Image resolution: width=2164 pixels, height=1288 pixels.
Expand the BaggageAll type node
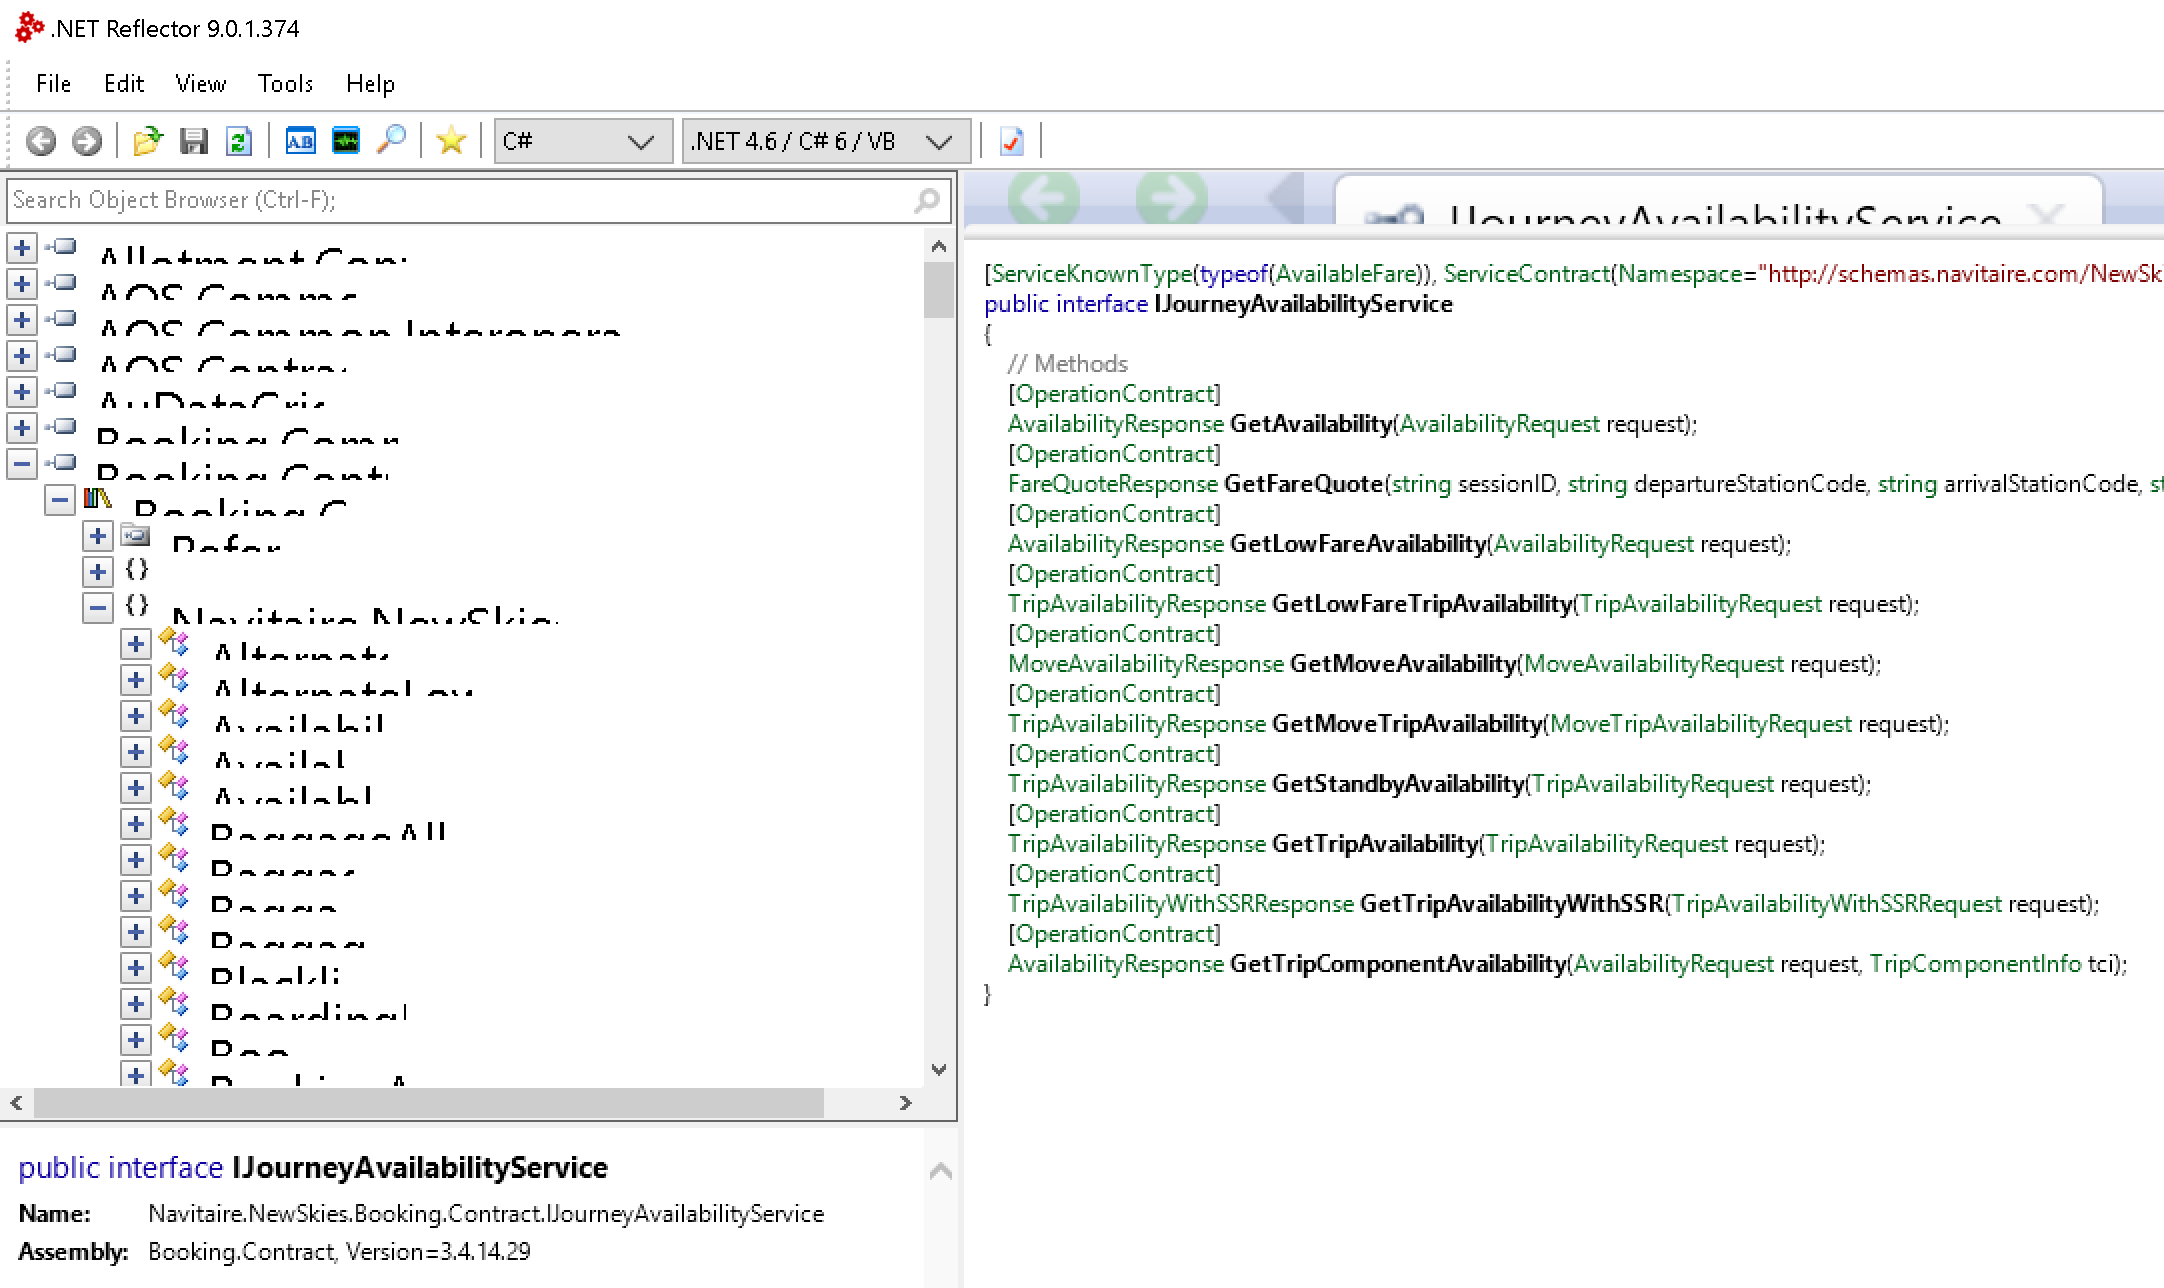(135, 823)
